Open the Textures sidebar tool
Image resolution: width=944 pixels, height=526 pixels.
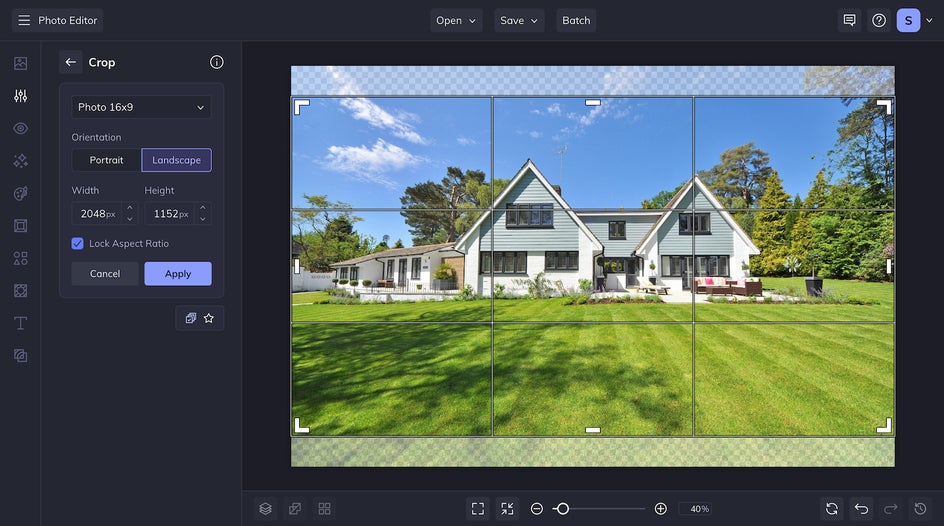20,291
